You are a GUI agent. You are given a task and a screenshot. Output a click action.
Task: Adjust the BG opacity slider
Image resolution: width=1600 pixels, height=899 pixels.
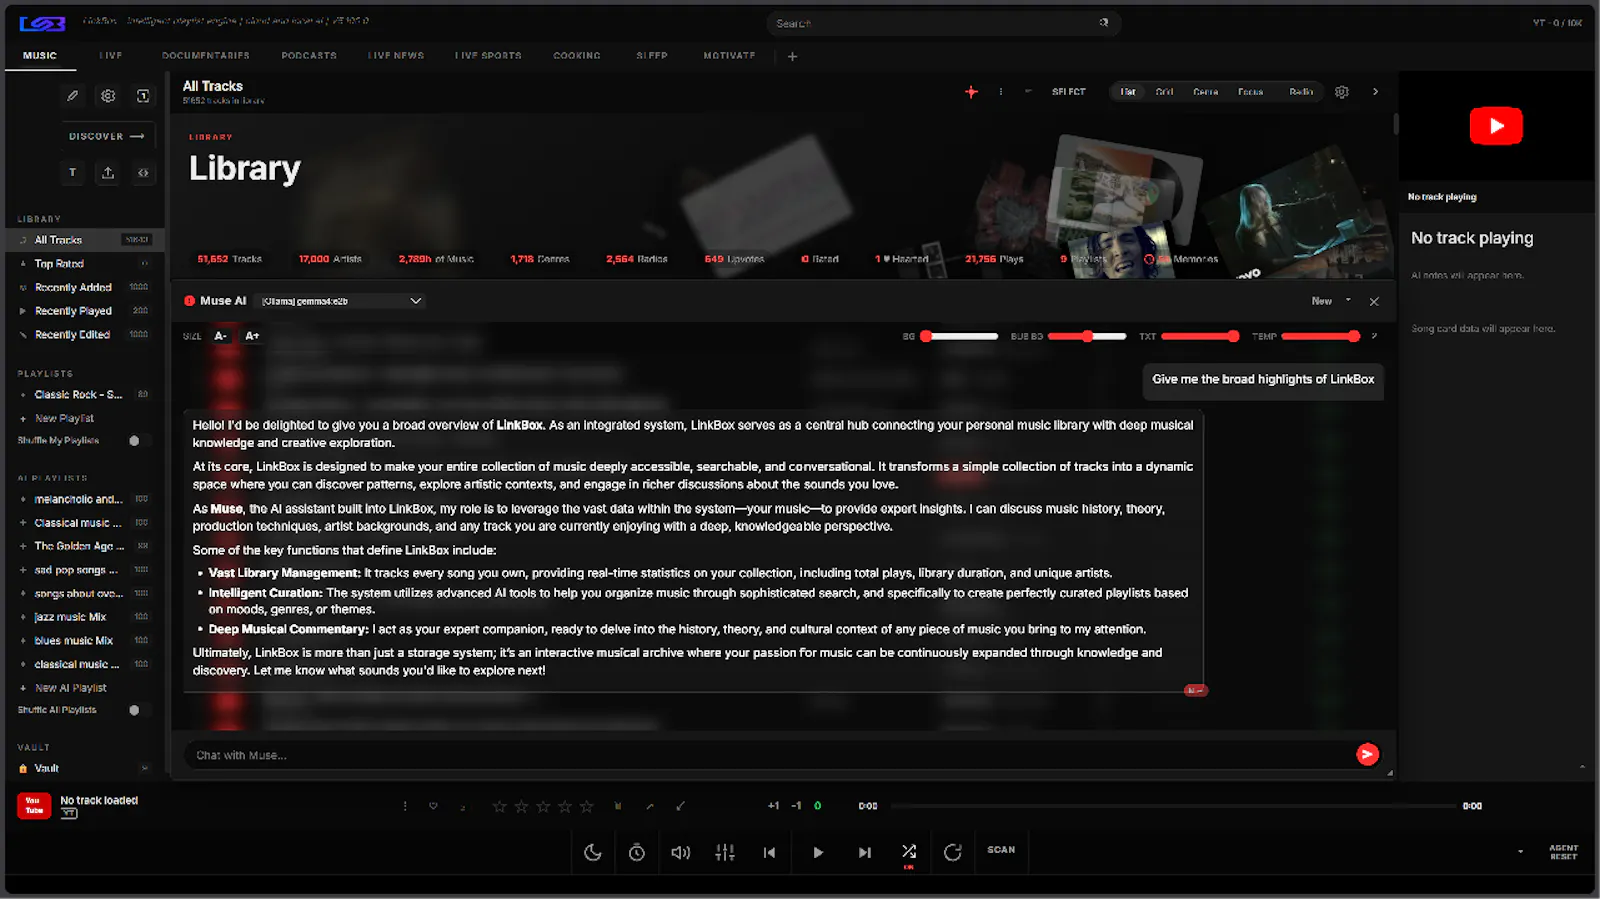pyautogui.click(x=960, y=337)
